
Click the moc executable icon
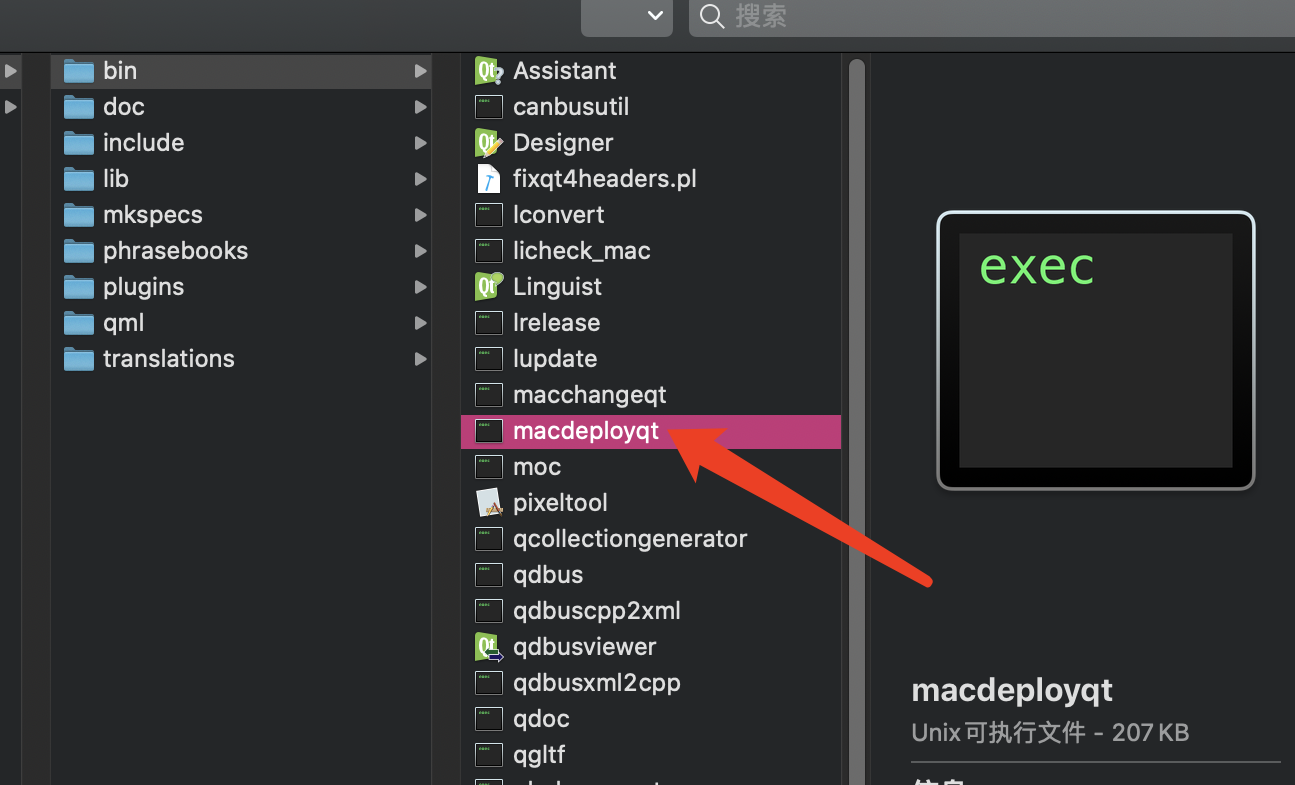point(488,467)
